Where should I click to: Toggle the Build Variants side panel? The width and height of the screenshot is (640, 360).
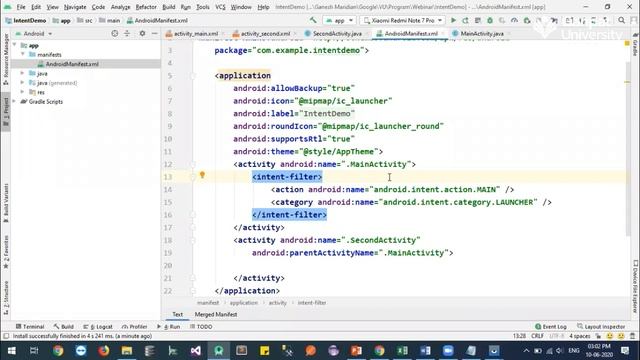(x=6, y=203)
